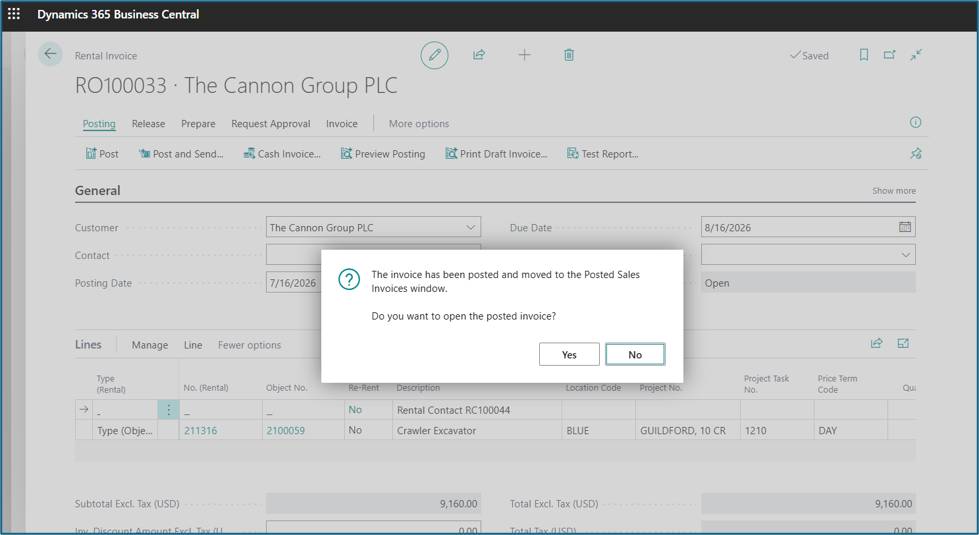Click the Location Code column header
The image size is (979, 535).
point(593,388)
